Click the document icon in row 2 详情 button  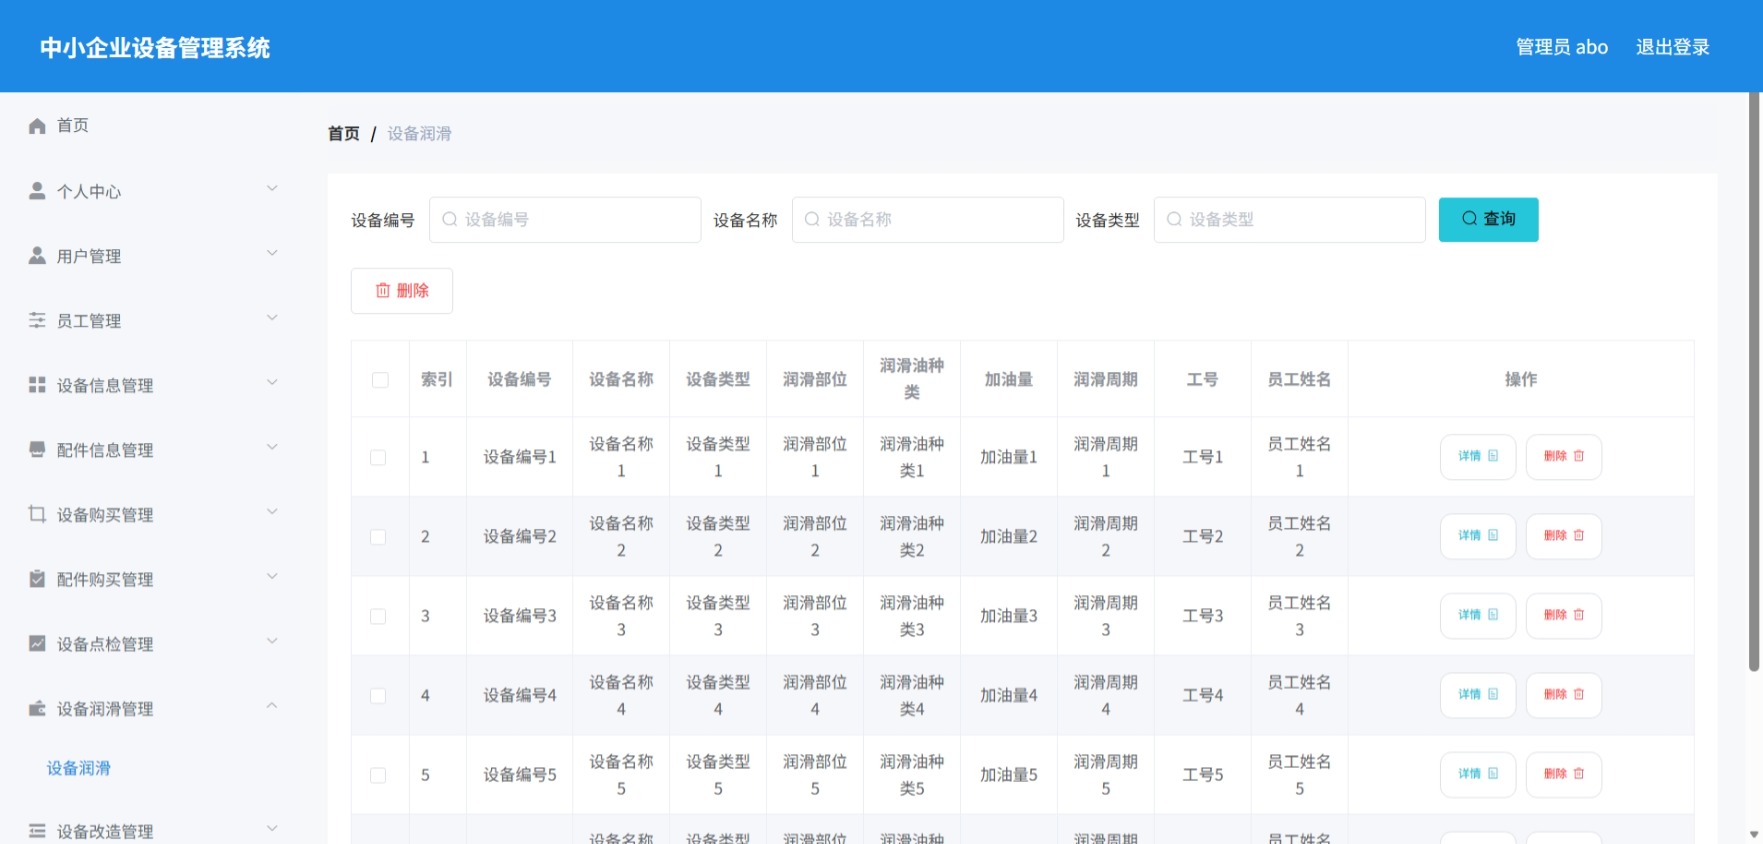(1493, 535)
